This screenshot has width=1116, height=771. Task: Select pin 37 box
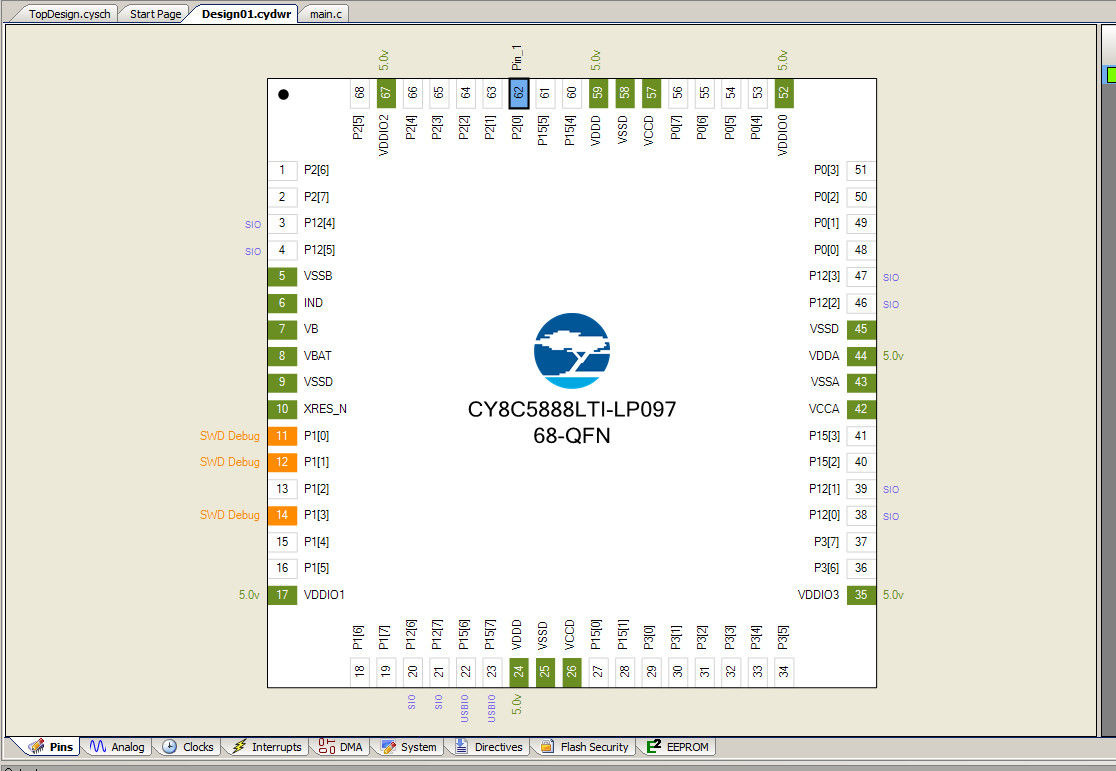tap(861, 542)
